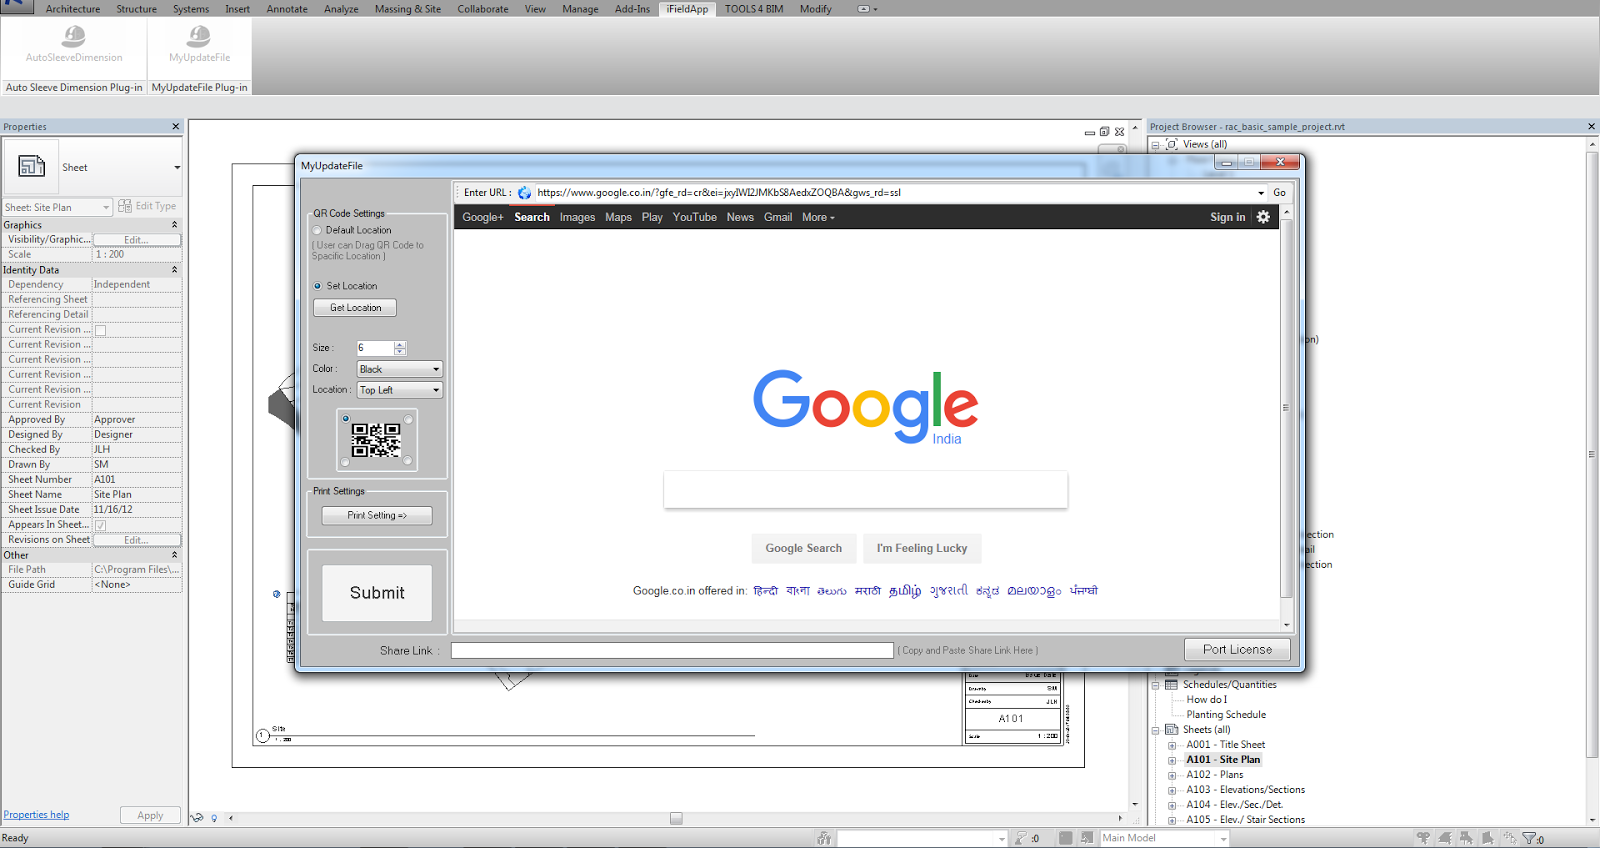
Task: Open the URL history dropdown arrow
Action: [1261, 193]
